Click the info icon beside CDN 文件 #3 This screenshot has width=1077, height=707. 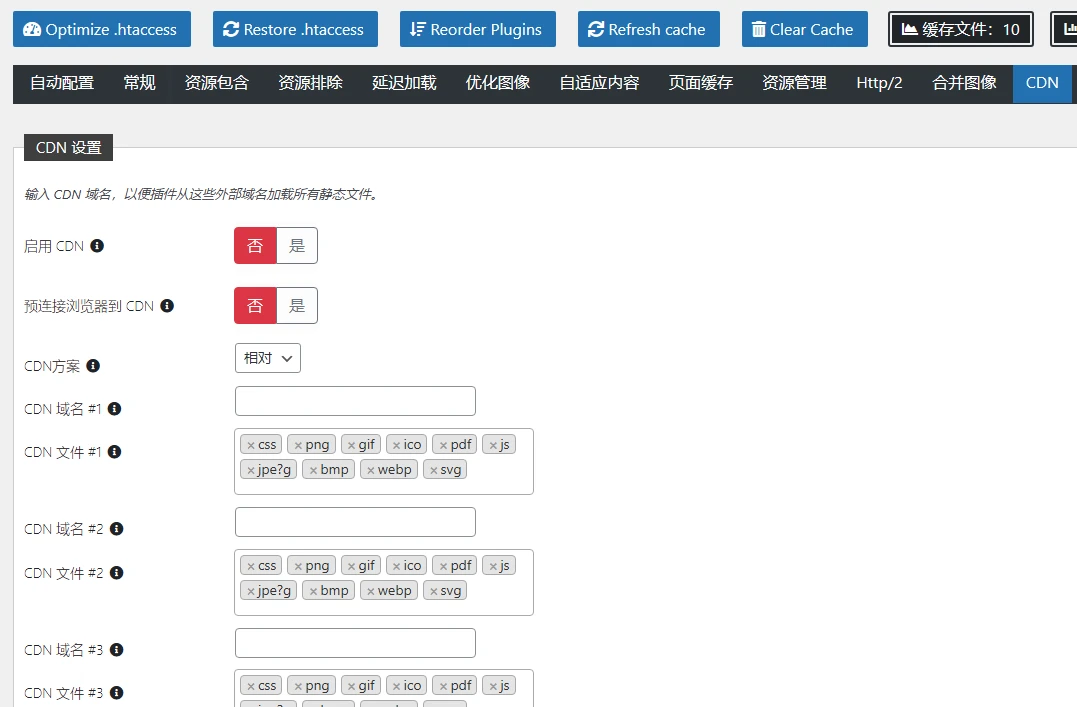(x=117, y=692)
